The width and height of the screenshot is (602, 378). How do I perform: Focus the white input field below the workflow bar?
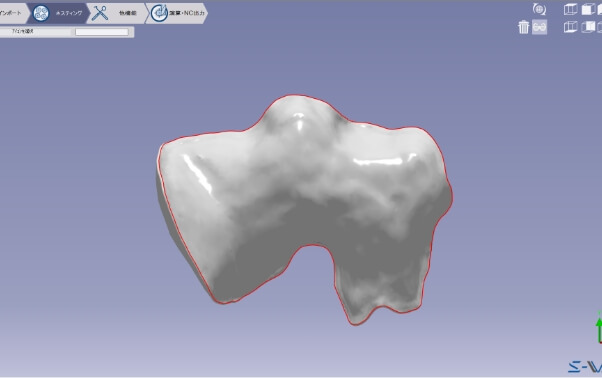(102, 32)
